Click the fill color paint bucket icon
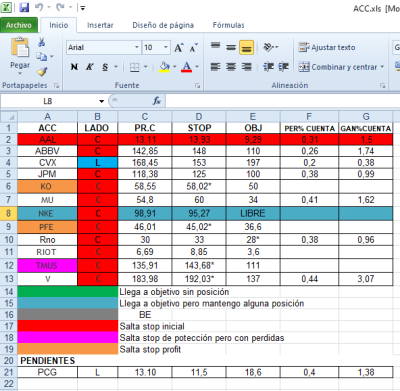 tap(164, 67)
